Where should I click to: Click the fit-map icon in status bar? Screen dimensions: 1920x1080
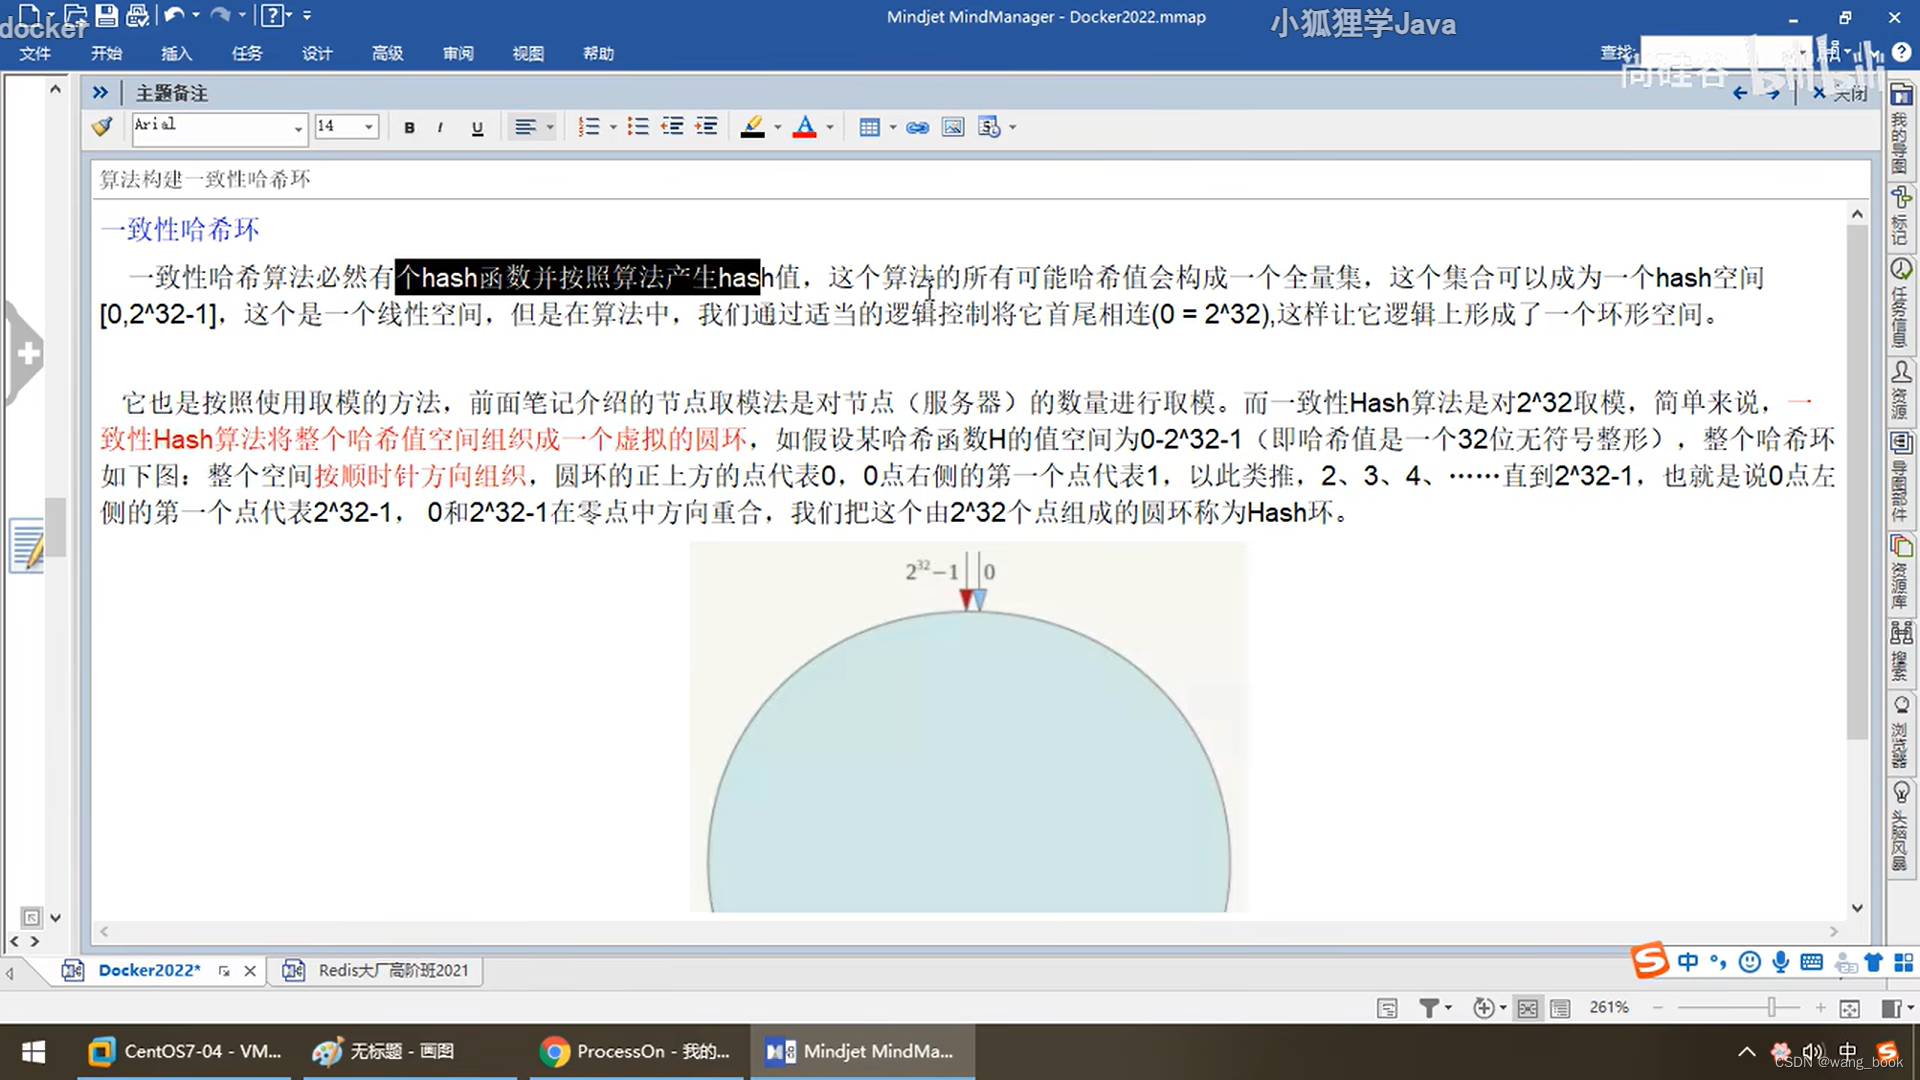point(1527,1007)
